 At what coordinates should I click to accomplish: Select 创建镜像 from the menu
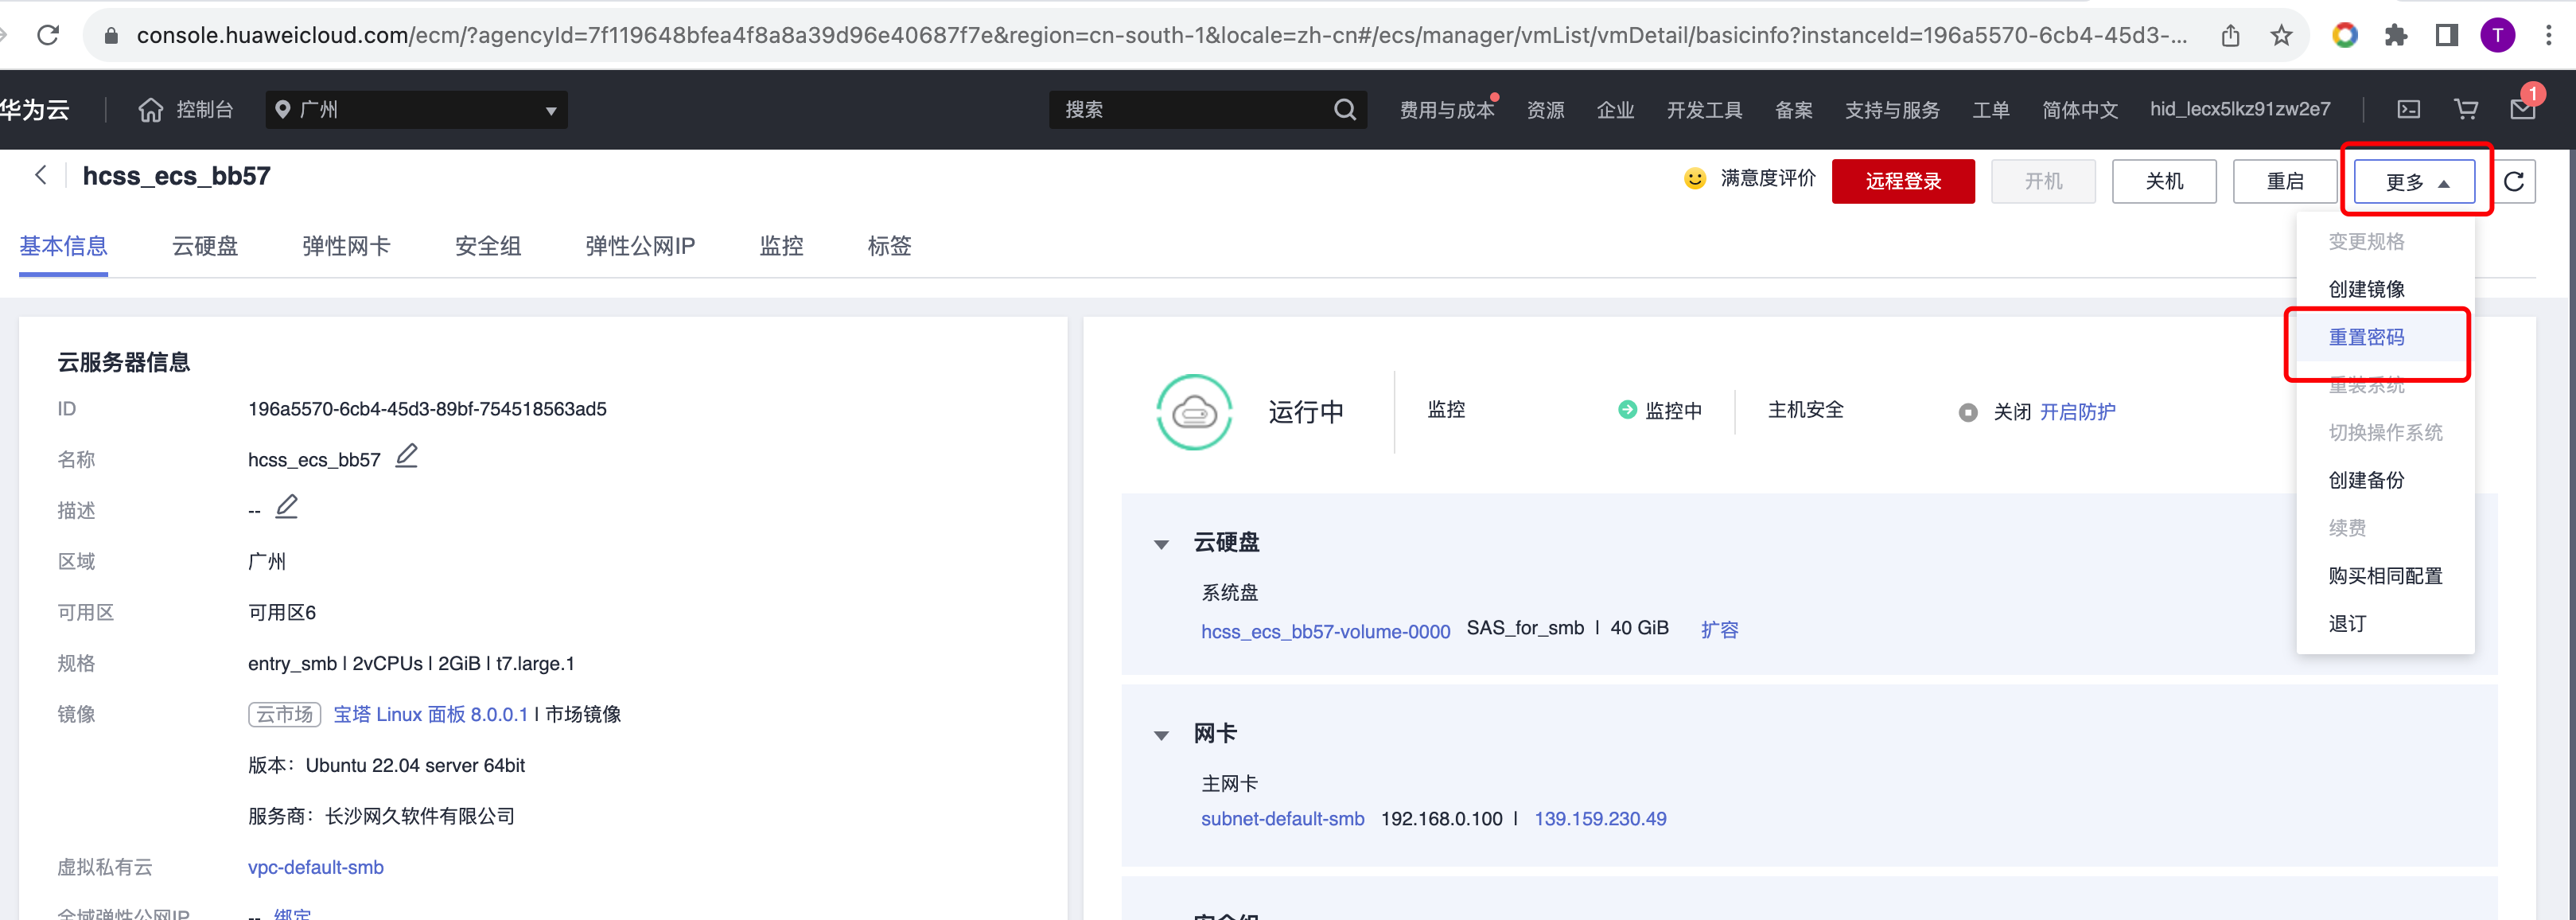tap(2366, 289)
